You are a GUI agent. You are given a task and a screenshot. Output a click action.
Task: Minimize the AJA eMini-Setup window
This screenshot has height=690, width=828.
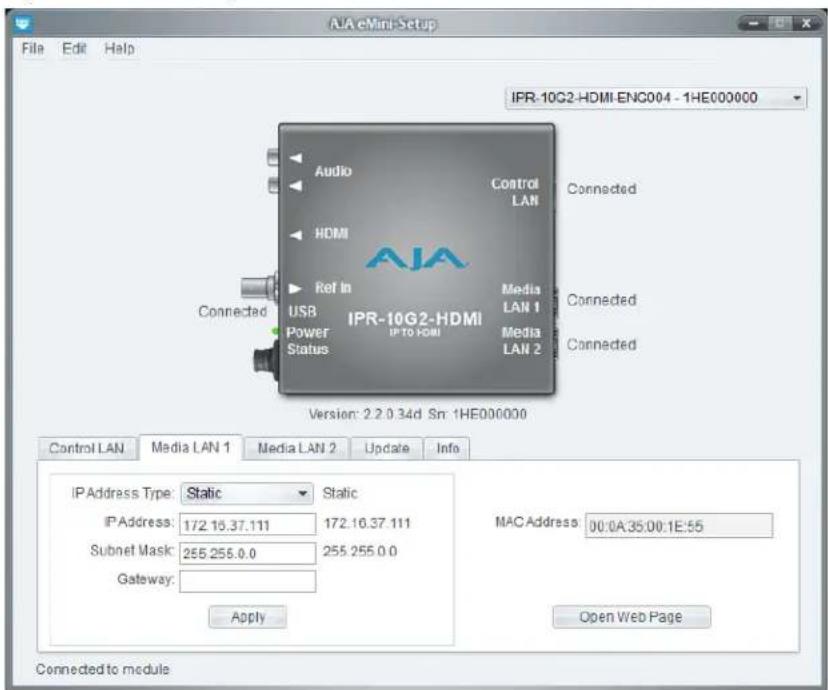point(753,24)
